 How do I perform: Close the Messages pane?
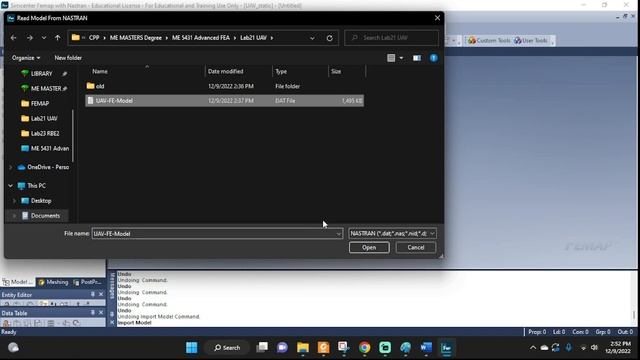112,322
